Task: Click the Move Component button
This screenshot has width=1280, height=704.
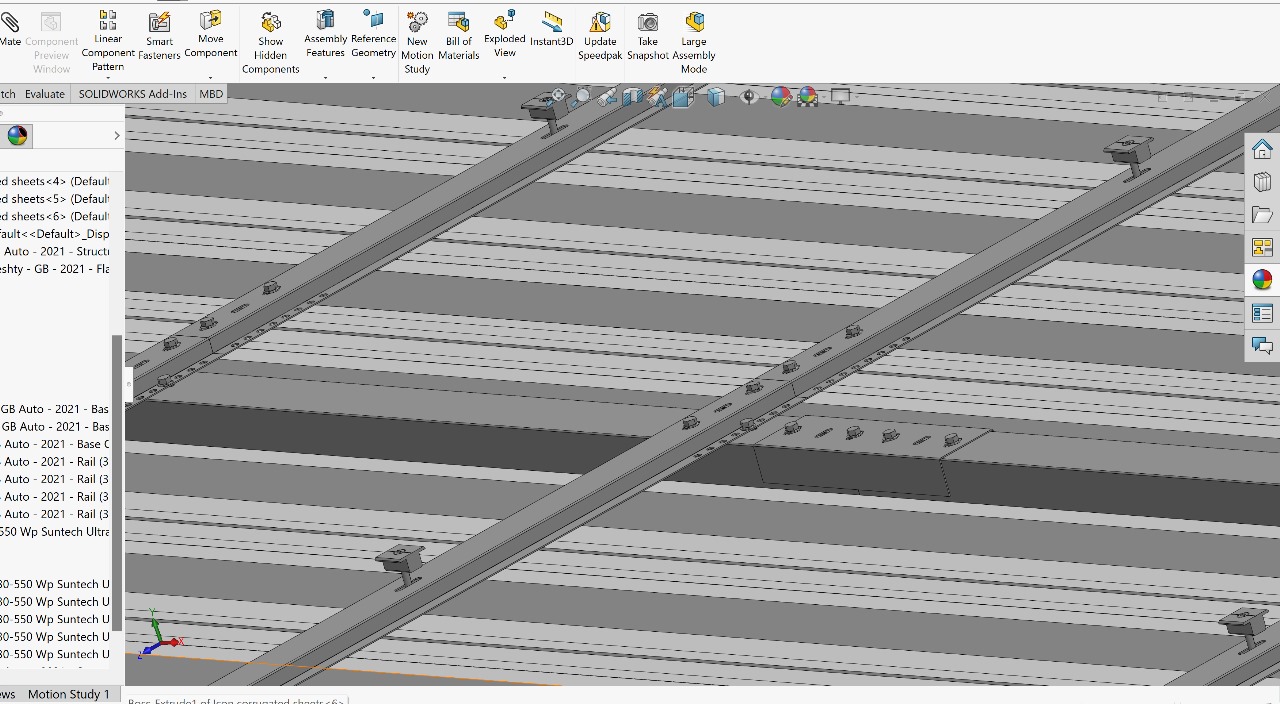Action: coord(211,36)
